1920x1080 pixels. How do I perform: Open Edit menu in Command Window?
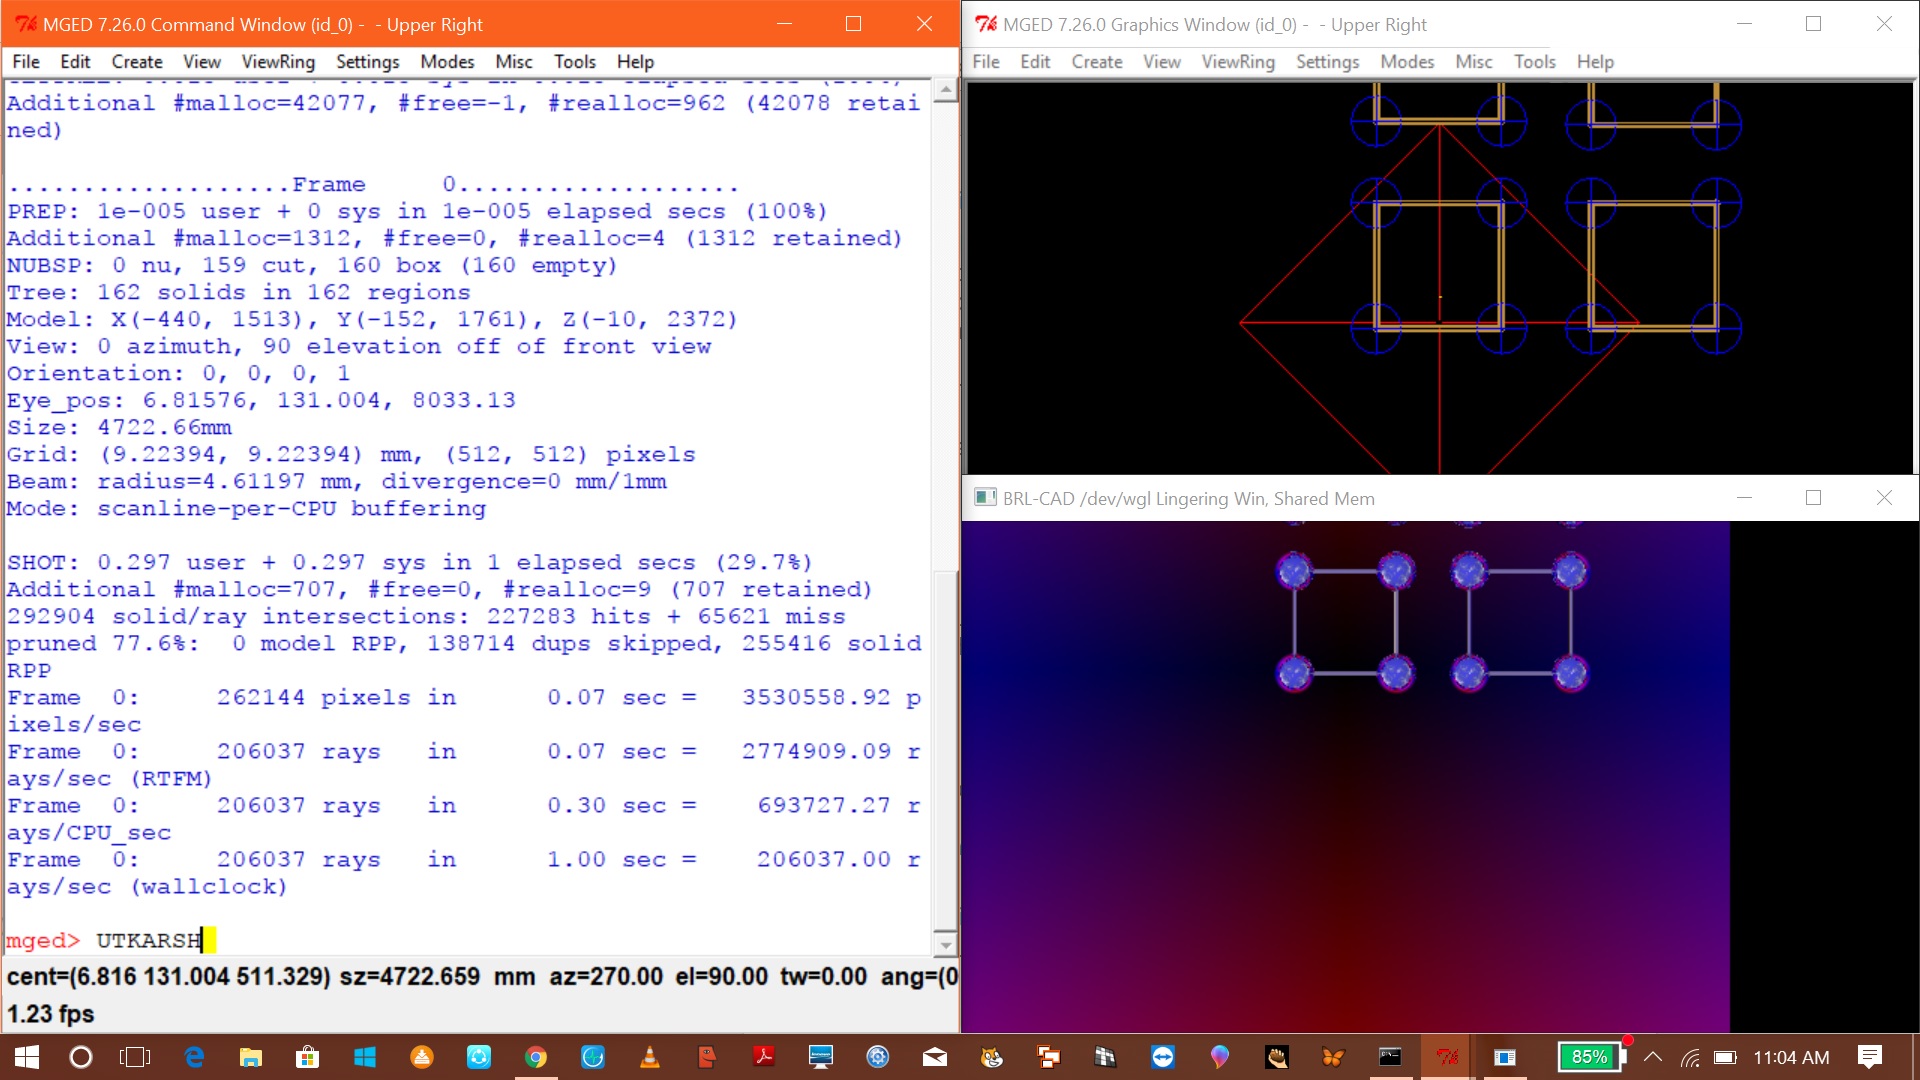(75, 62)
